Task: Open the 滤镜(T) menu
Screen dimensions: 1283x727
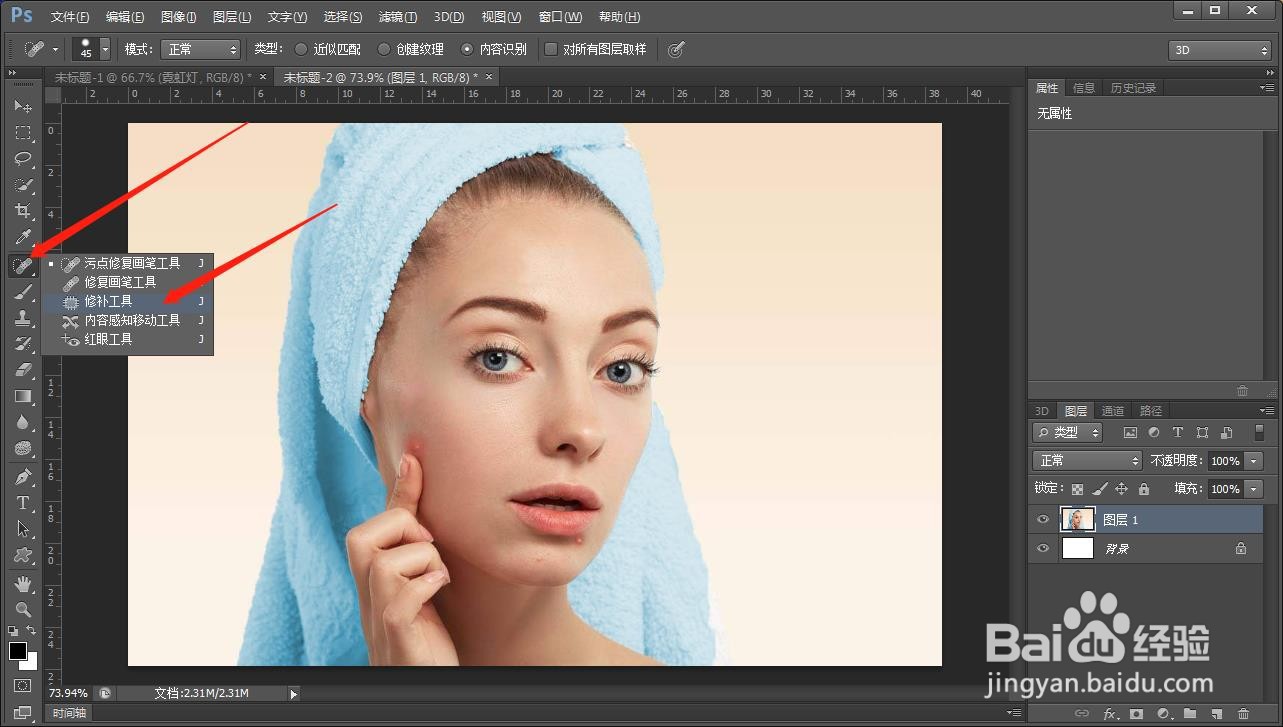Action: (398, 17)
